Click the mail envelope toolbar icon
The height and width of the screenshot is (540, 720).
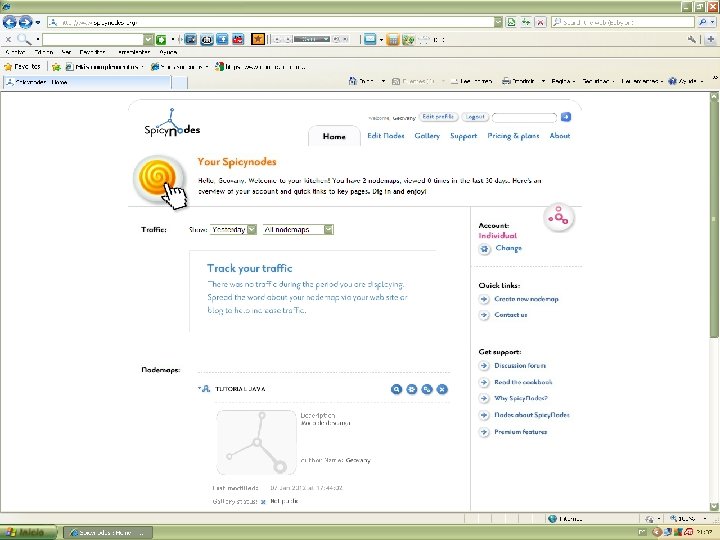[370, 39]
